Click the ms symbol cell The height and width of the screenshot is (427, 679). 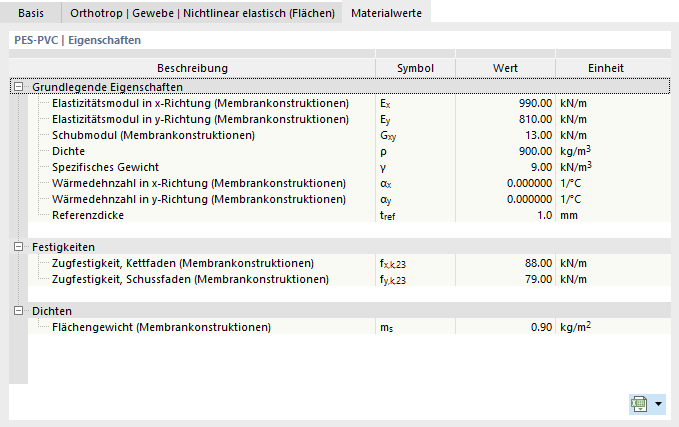coord(415,327)
